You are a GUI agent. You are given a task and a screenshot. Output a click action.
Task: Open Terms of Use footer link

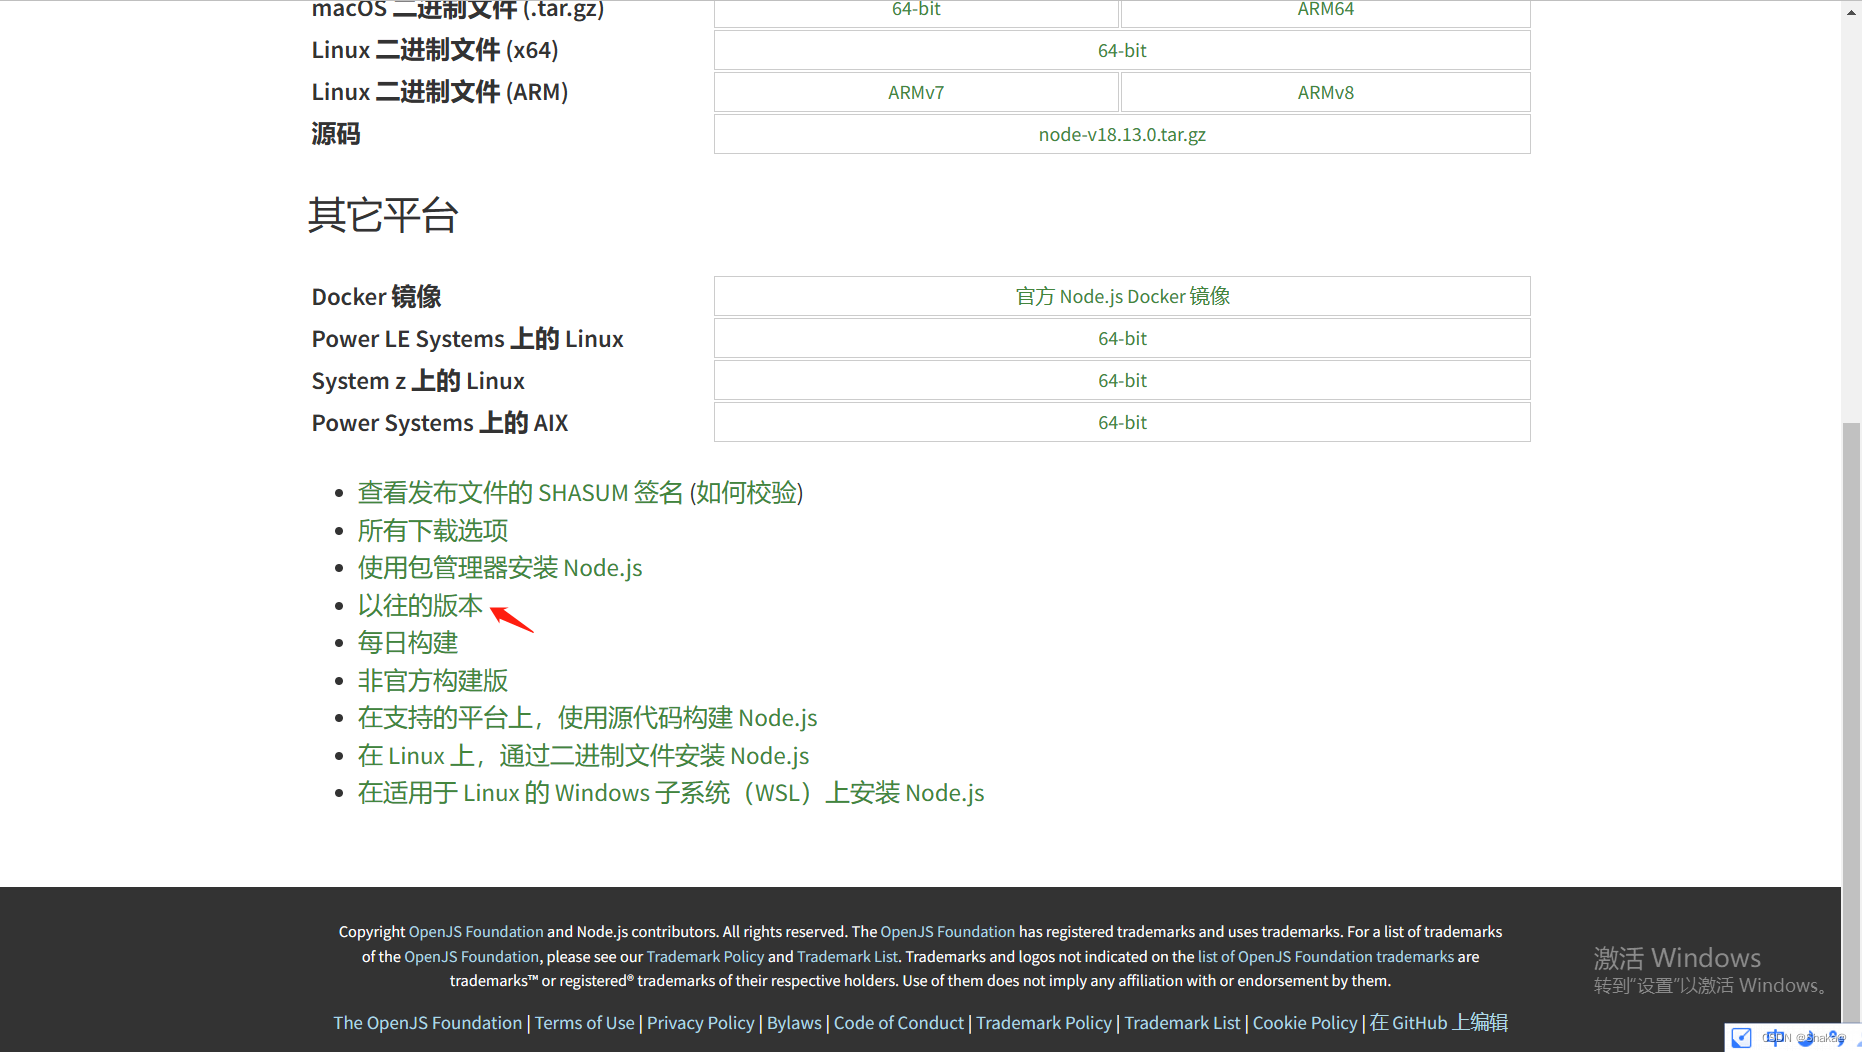585,1023
